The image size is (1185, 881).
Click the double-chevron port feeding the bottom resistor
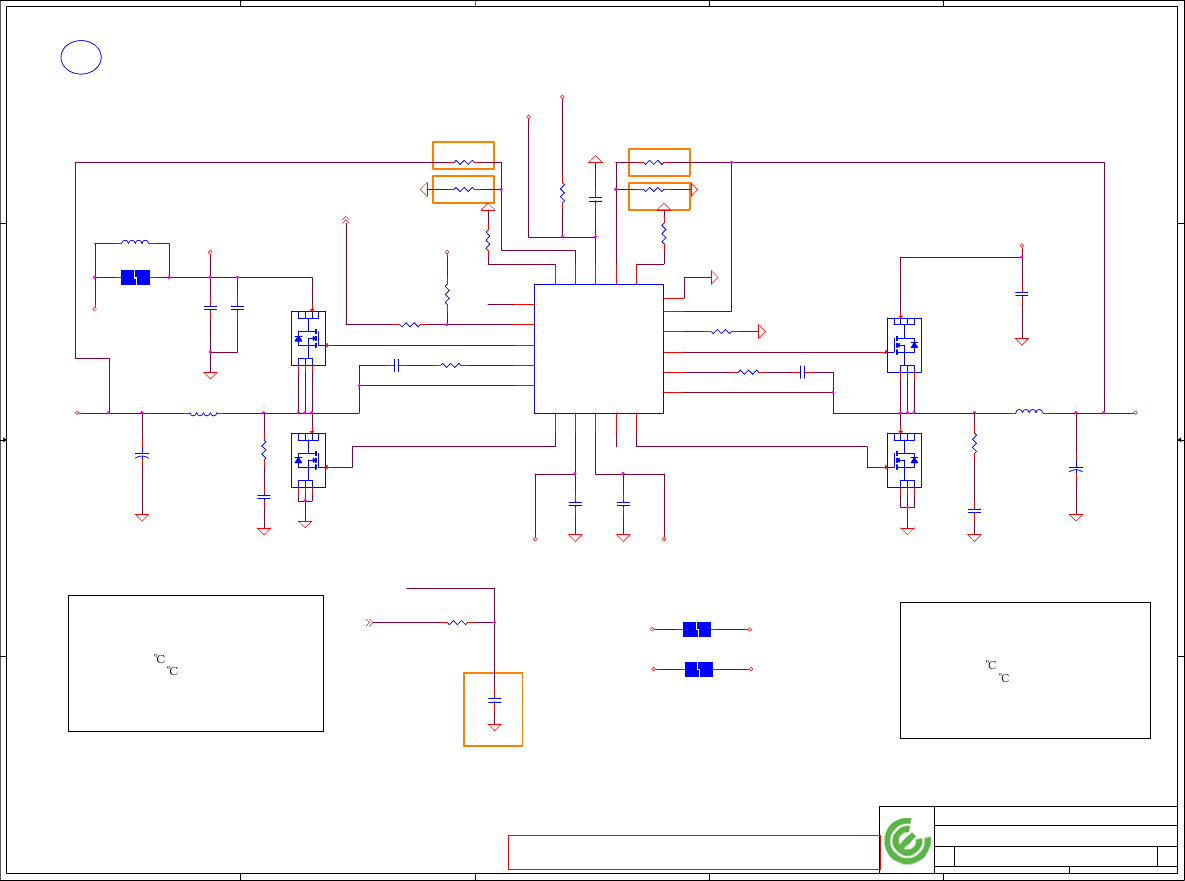[x=369, y=623]
